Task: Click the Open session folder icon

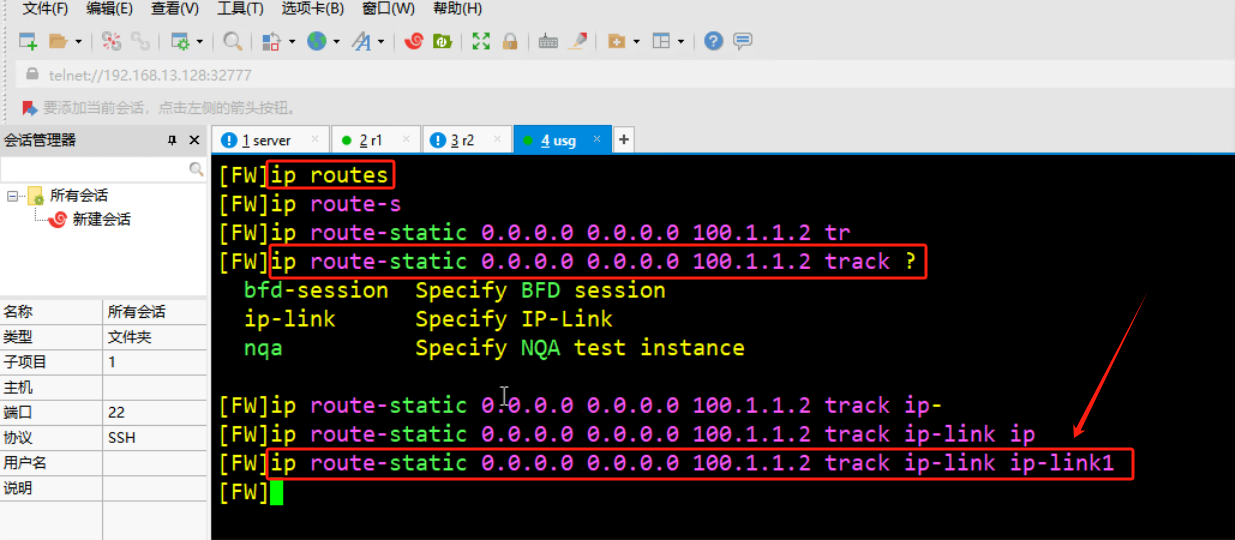Action: tap(58, 41)
